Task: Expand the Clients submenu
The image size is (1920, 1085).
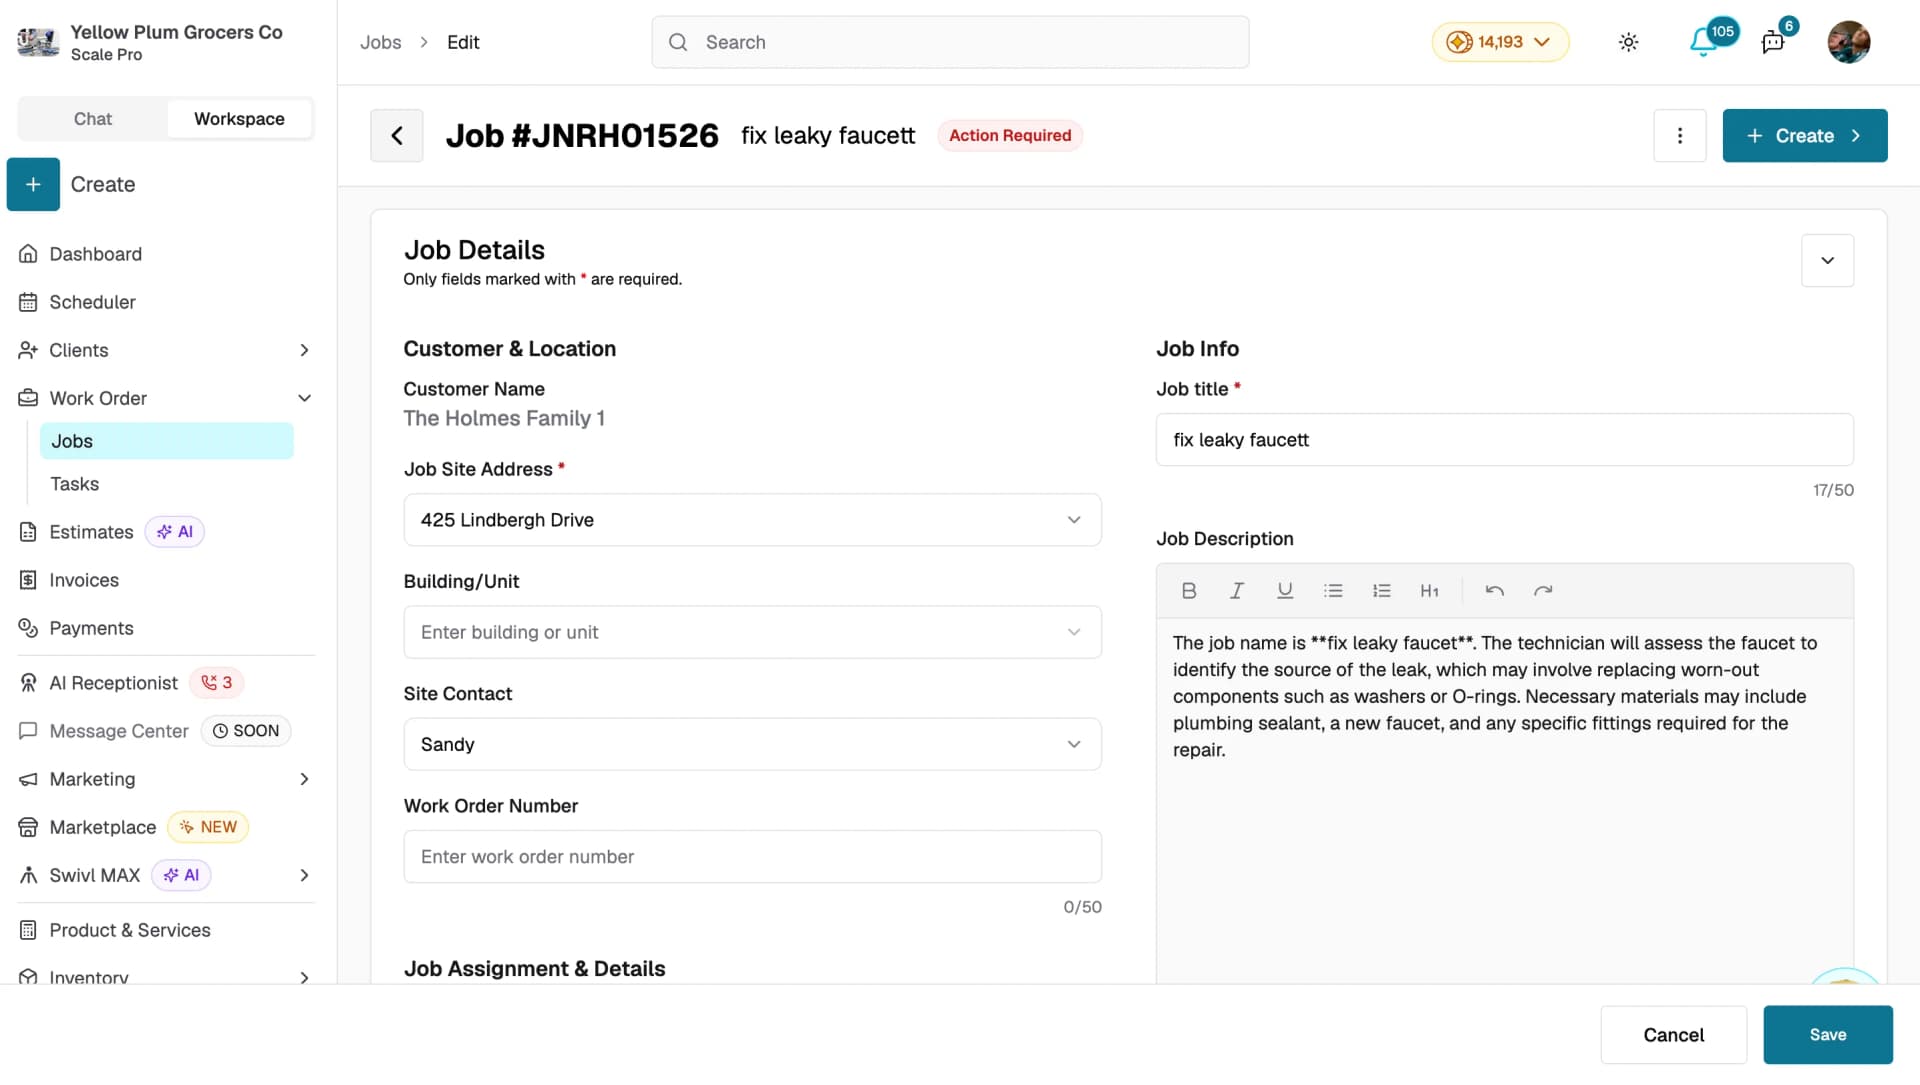Action: [304, 350]
